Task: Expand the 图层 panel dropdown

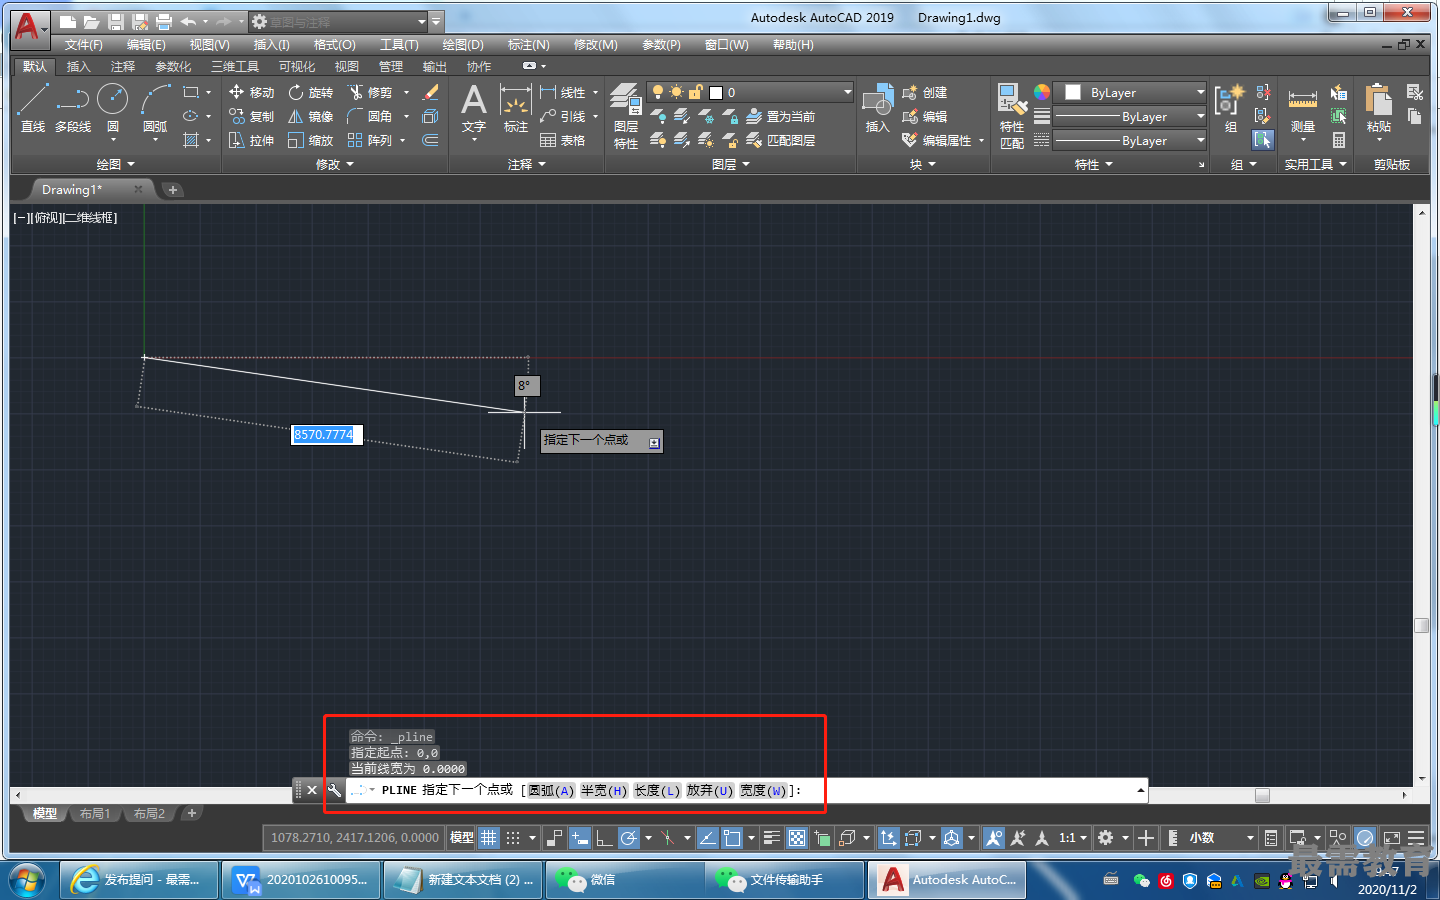Action: [731, 164]
